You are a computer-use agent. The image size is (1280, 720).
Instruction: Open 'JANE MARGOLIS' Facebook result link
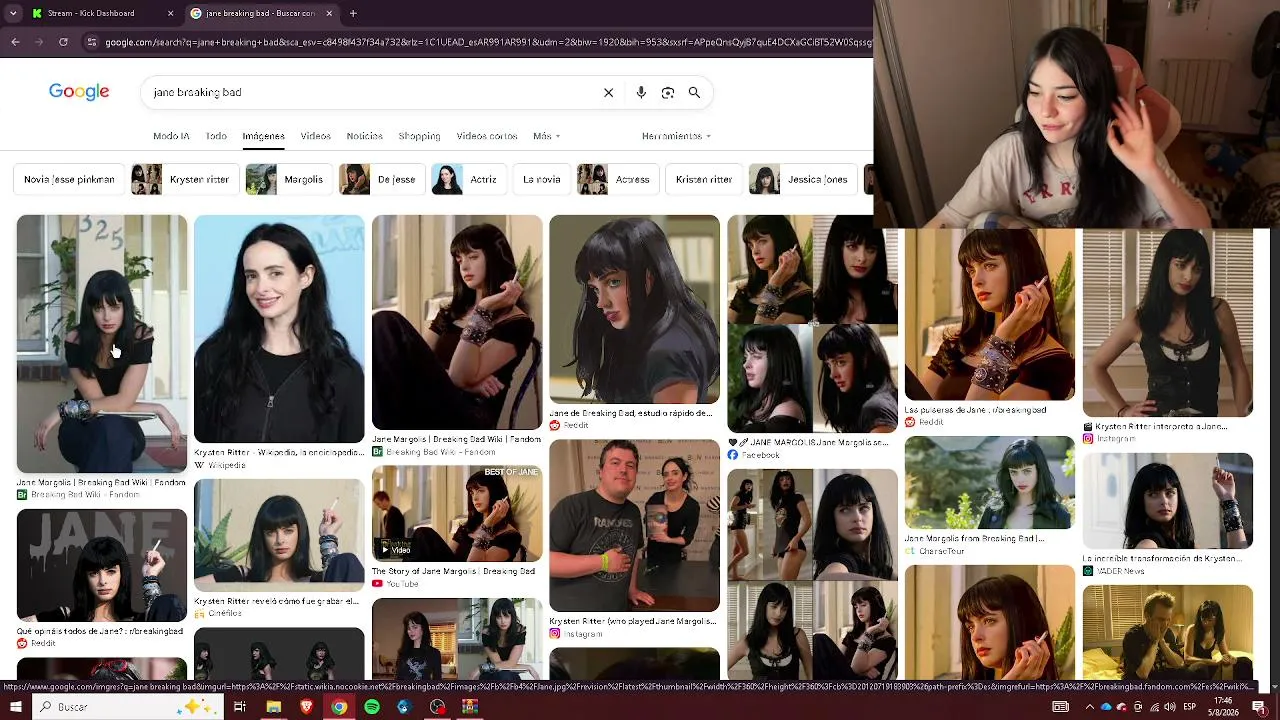tap(808, 442)
